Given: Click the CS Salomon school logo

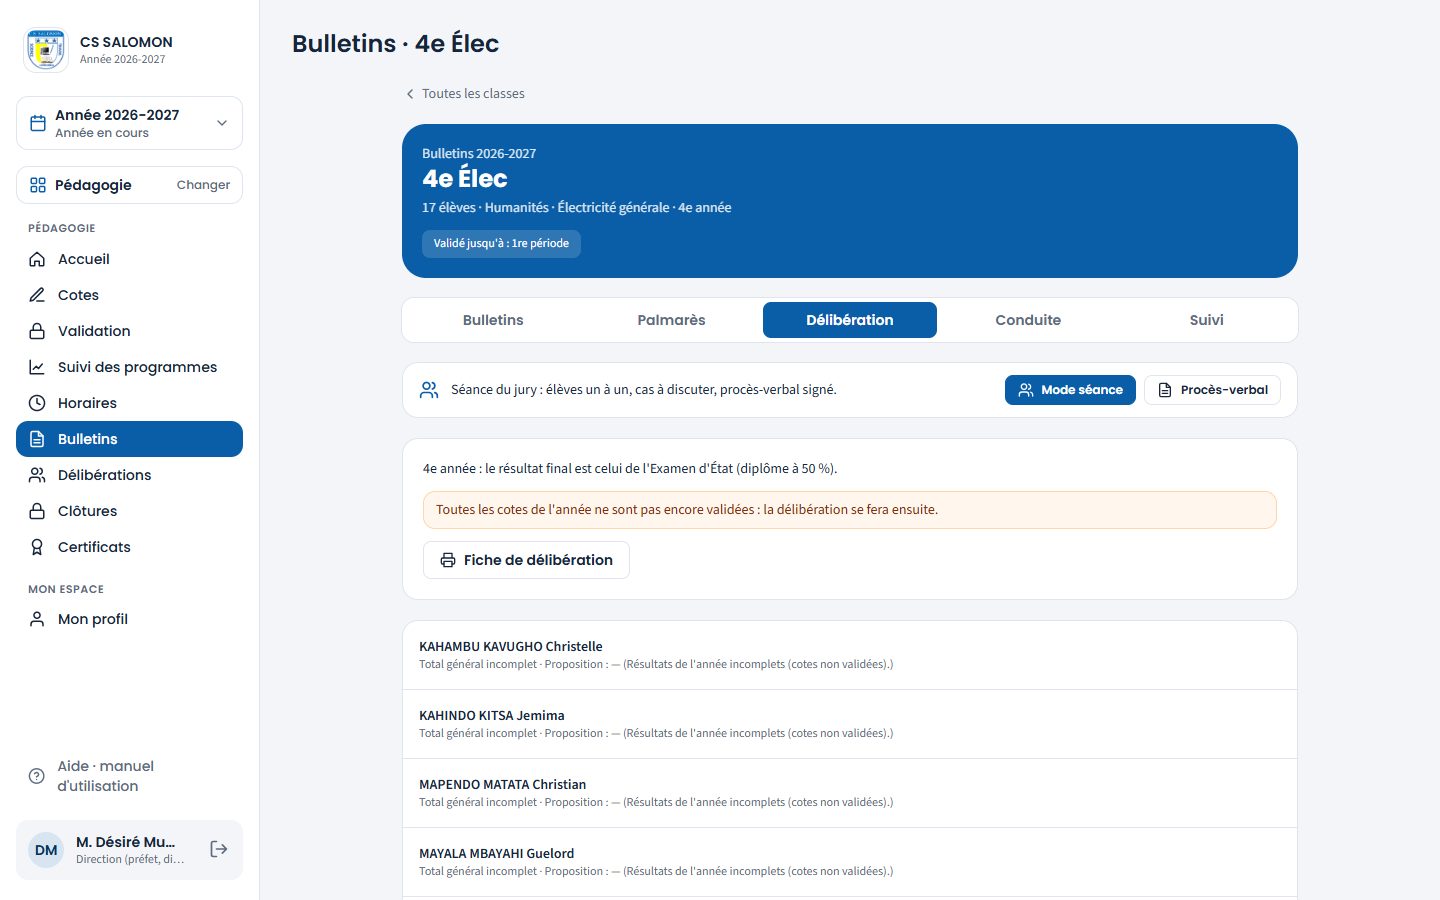Looking at the screenshot, I should tap(46, 50).
